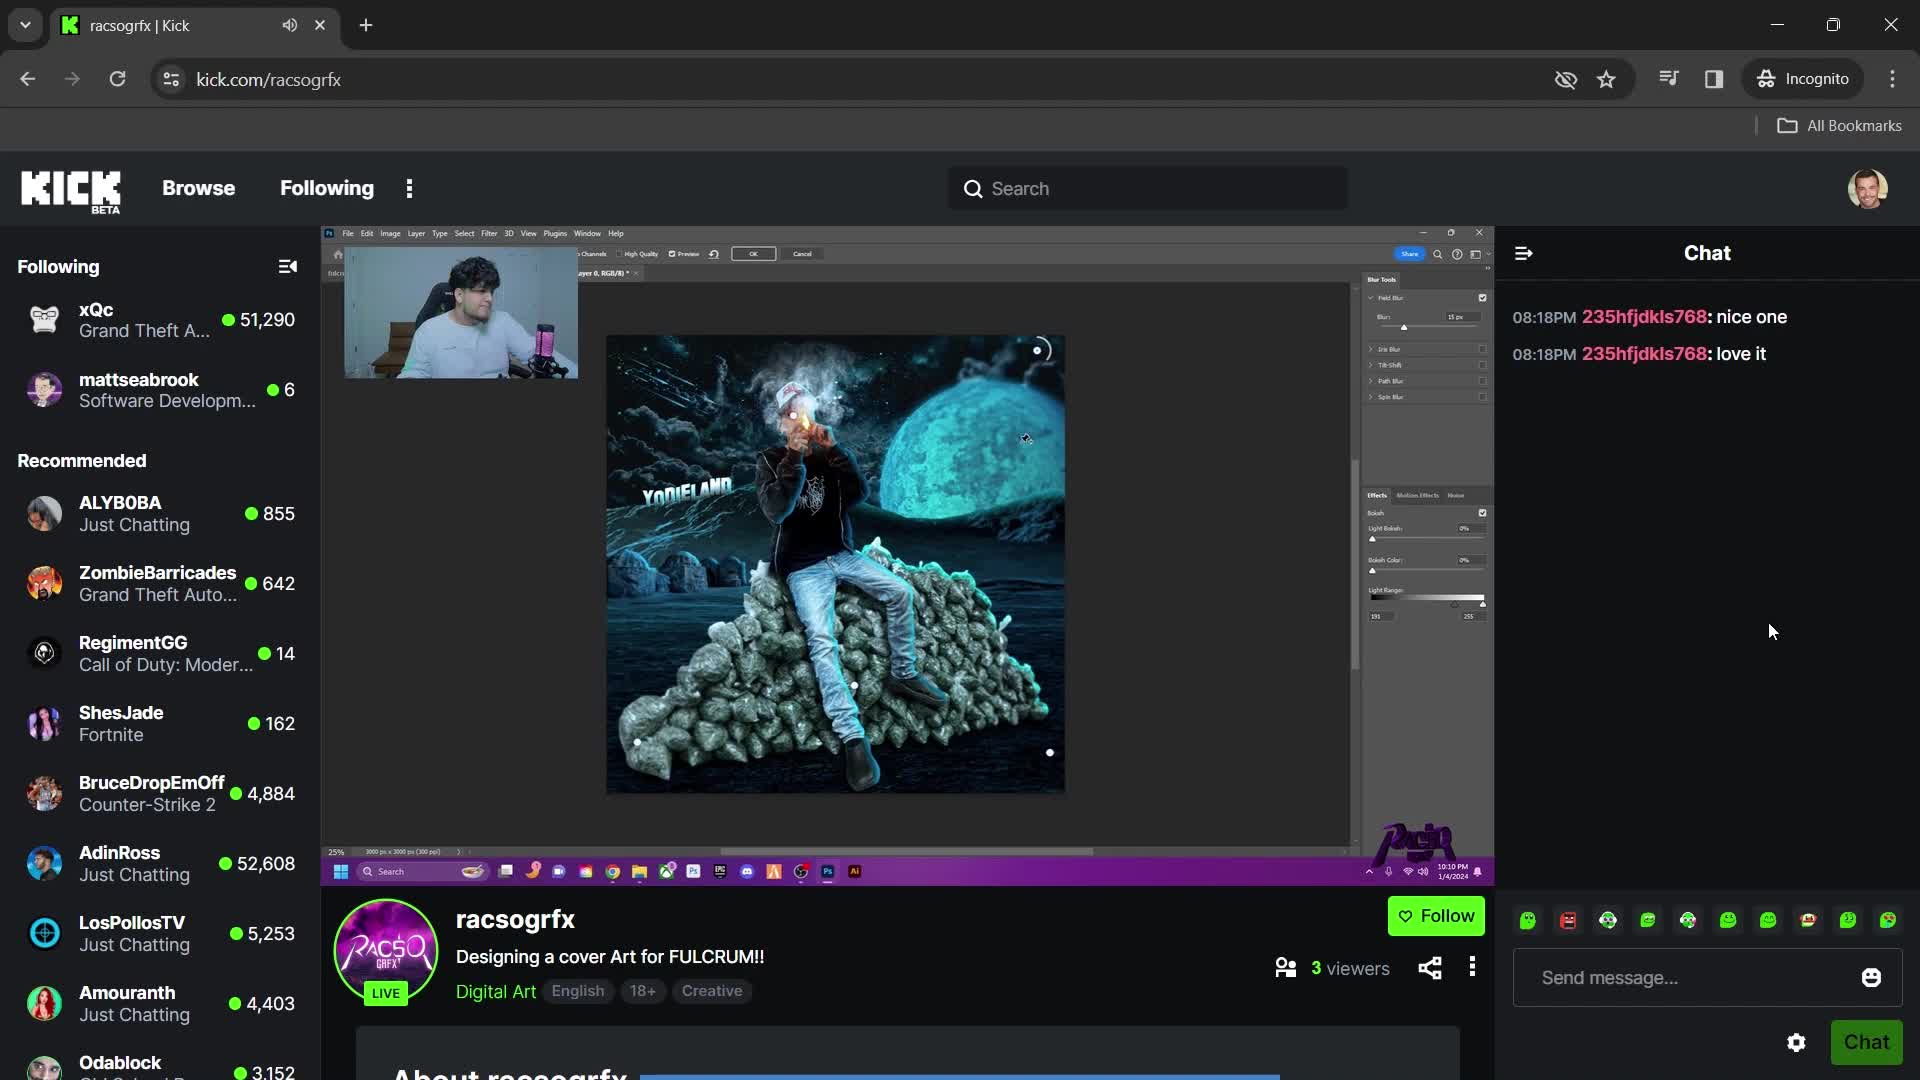The image size is (1920, 1080).
Task: Open the third-party cookies eye icon
Action: pyautogui.click(x=1566, y=79)
